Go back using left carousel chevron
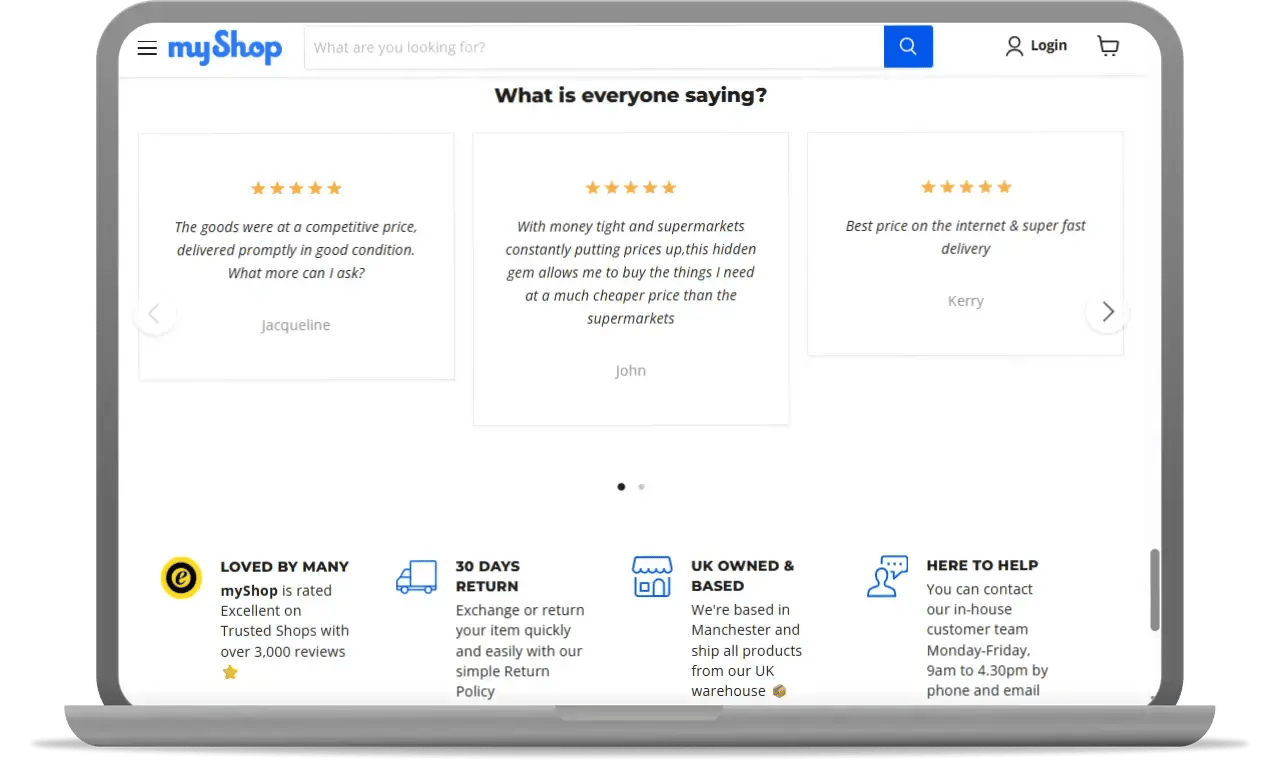The width and height of the screenshot is (1280, 762). (x=155, y=312)
